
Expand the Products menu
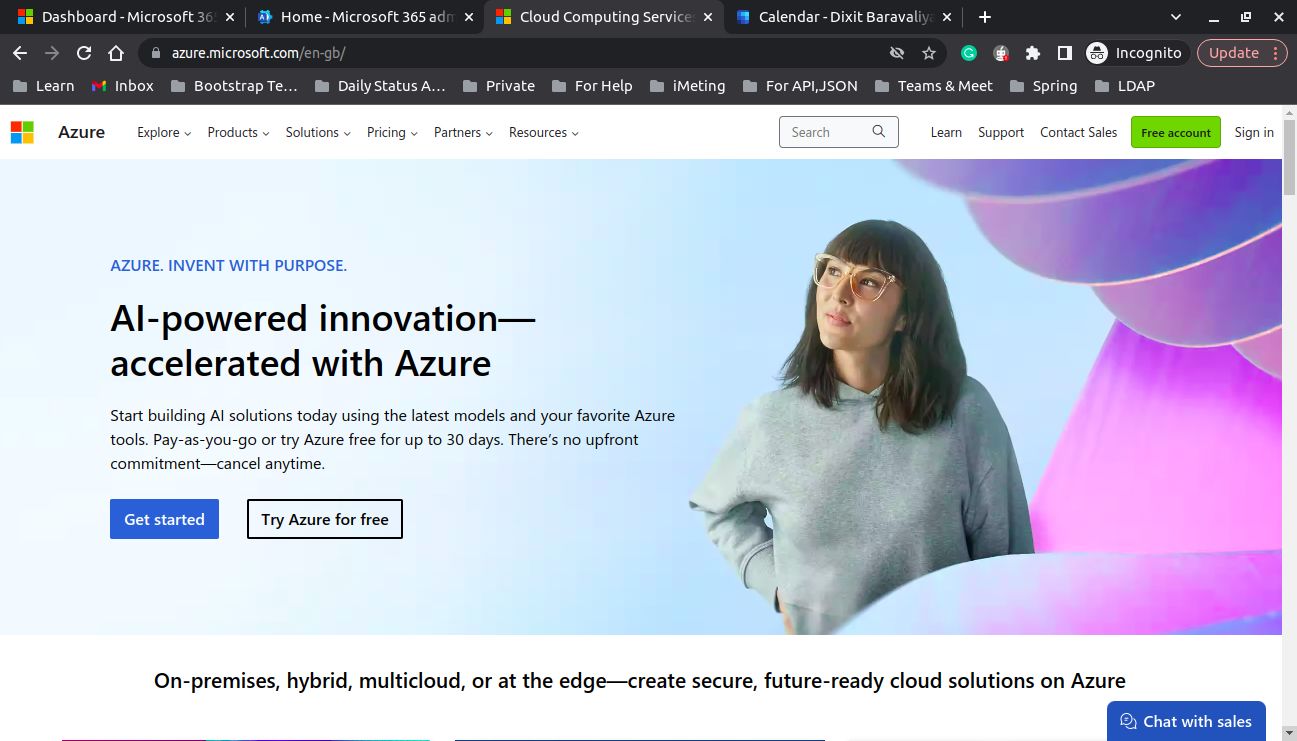coord(238,132)
